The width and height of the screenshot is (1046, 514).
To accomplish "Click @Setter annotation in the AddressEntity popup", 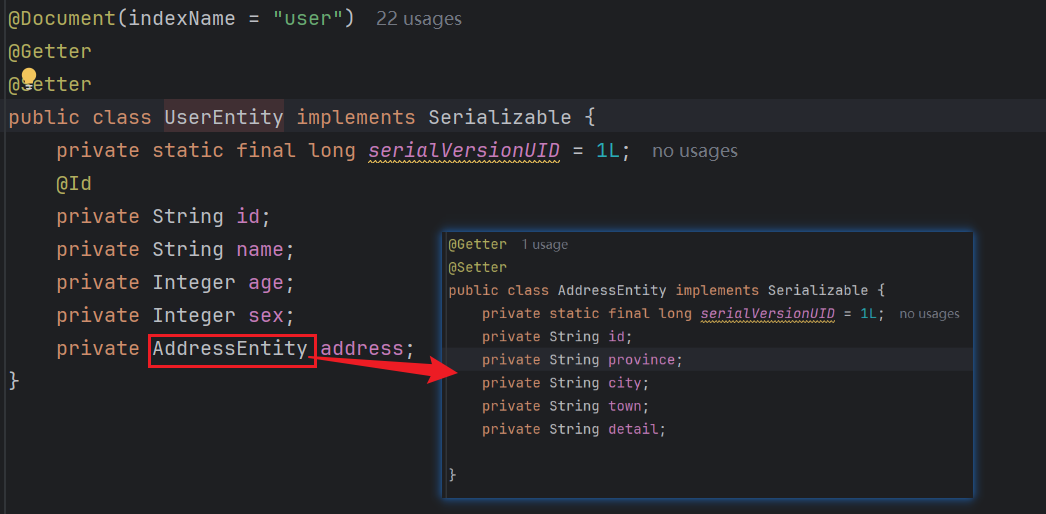I will [x=478, y=268].
